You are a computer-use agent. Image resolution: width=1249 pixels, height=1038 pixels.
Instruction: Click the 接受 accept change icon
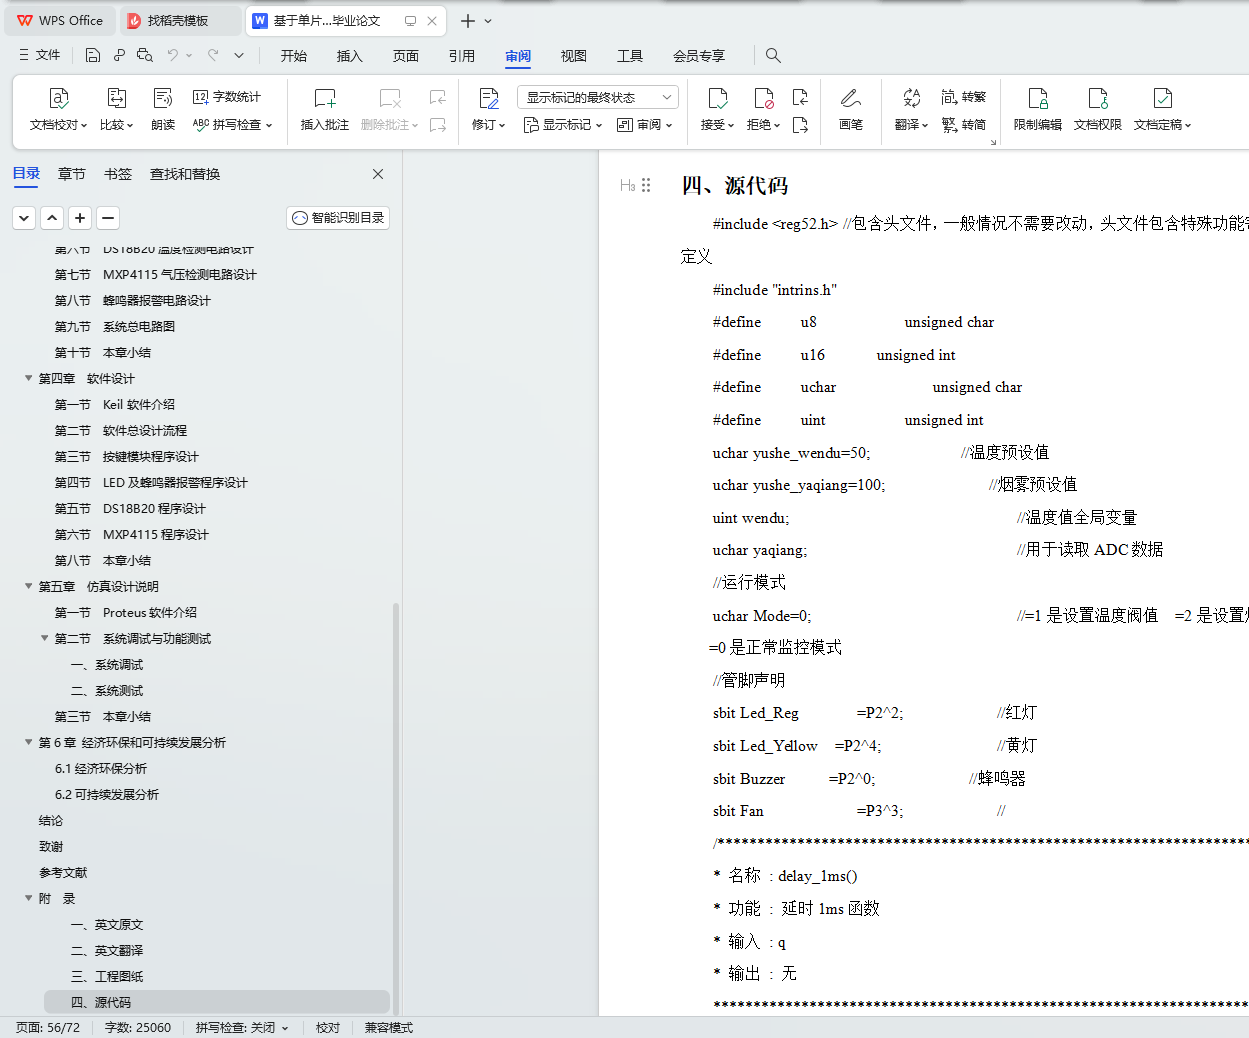click(718, 98)
